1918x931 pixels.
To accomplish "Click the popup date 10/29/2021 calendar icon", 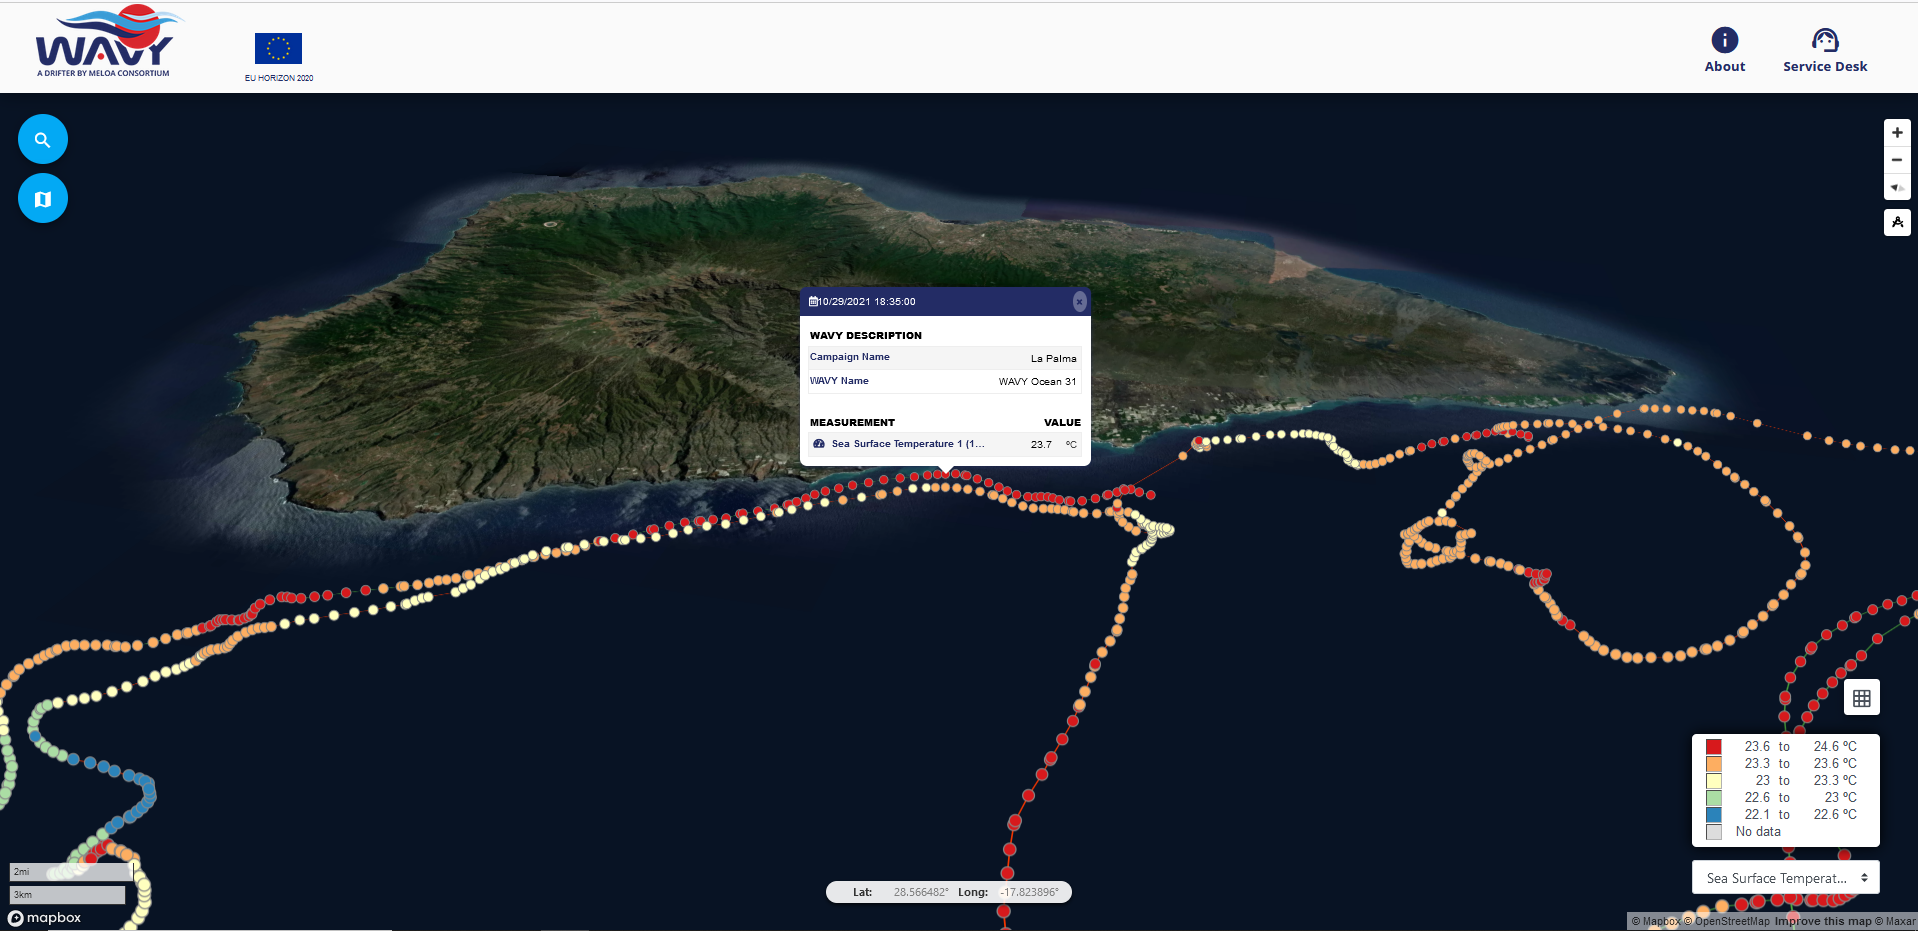I will (x=813, y=302).
